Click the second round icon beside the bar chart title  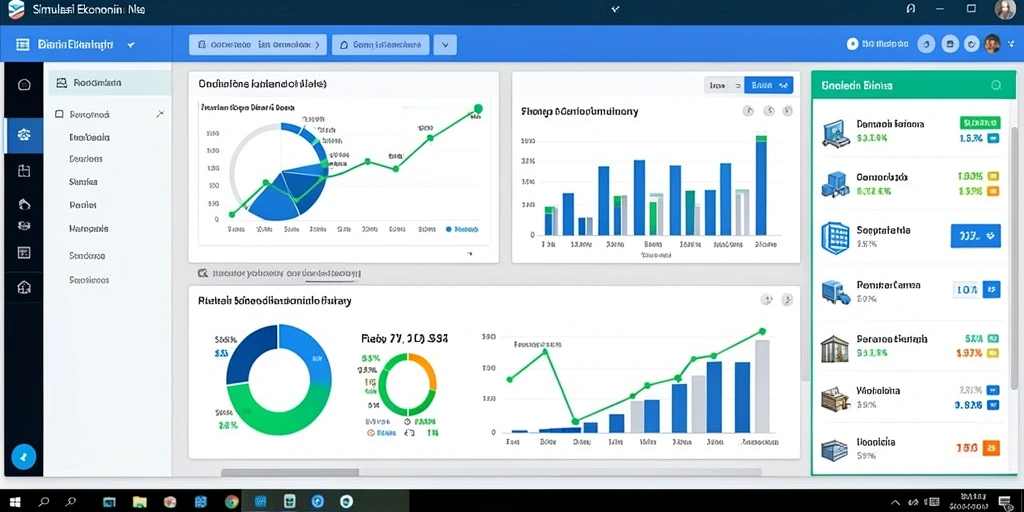769,111
